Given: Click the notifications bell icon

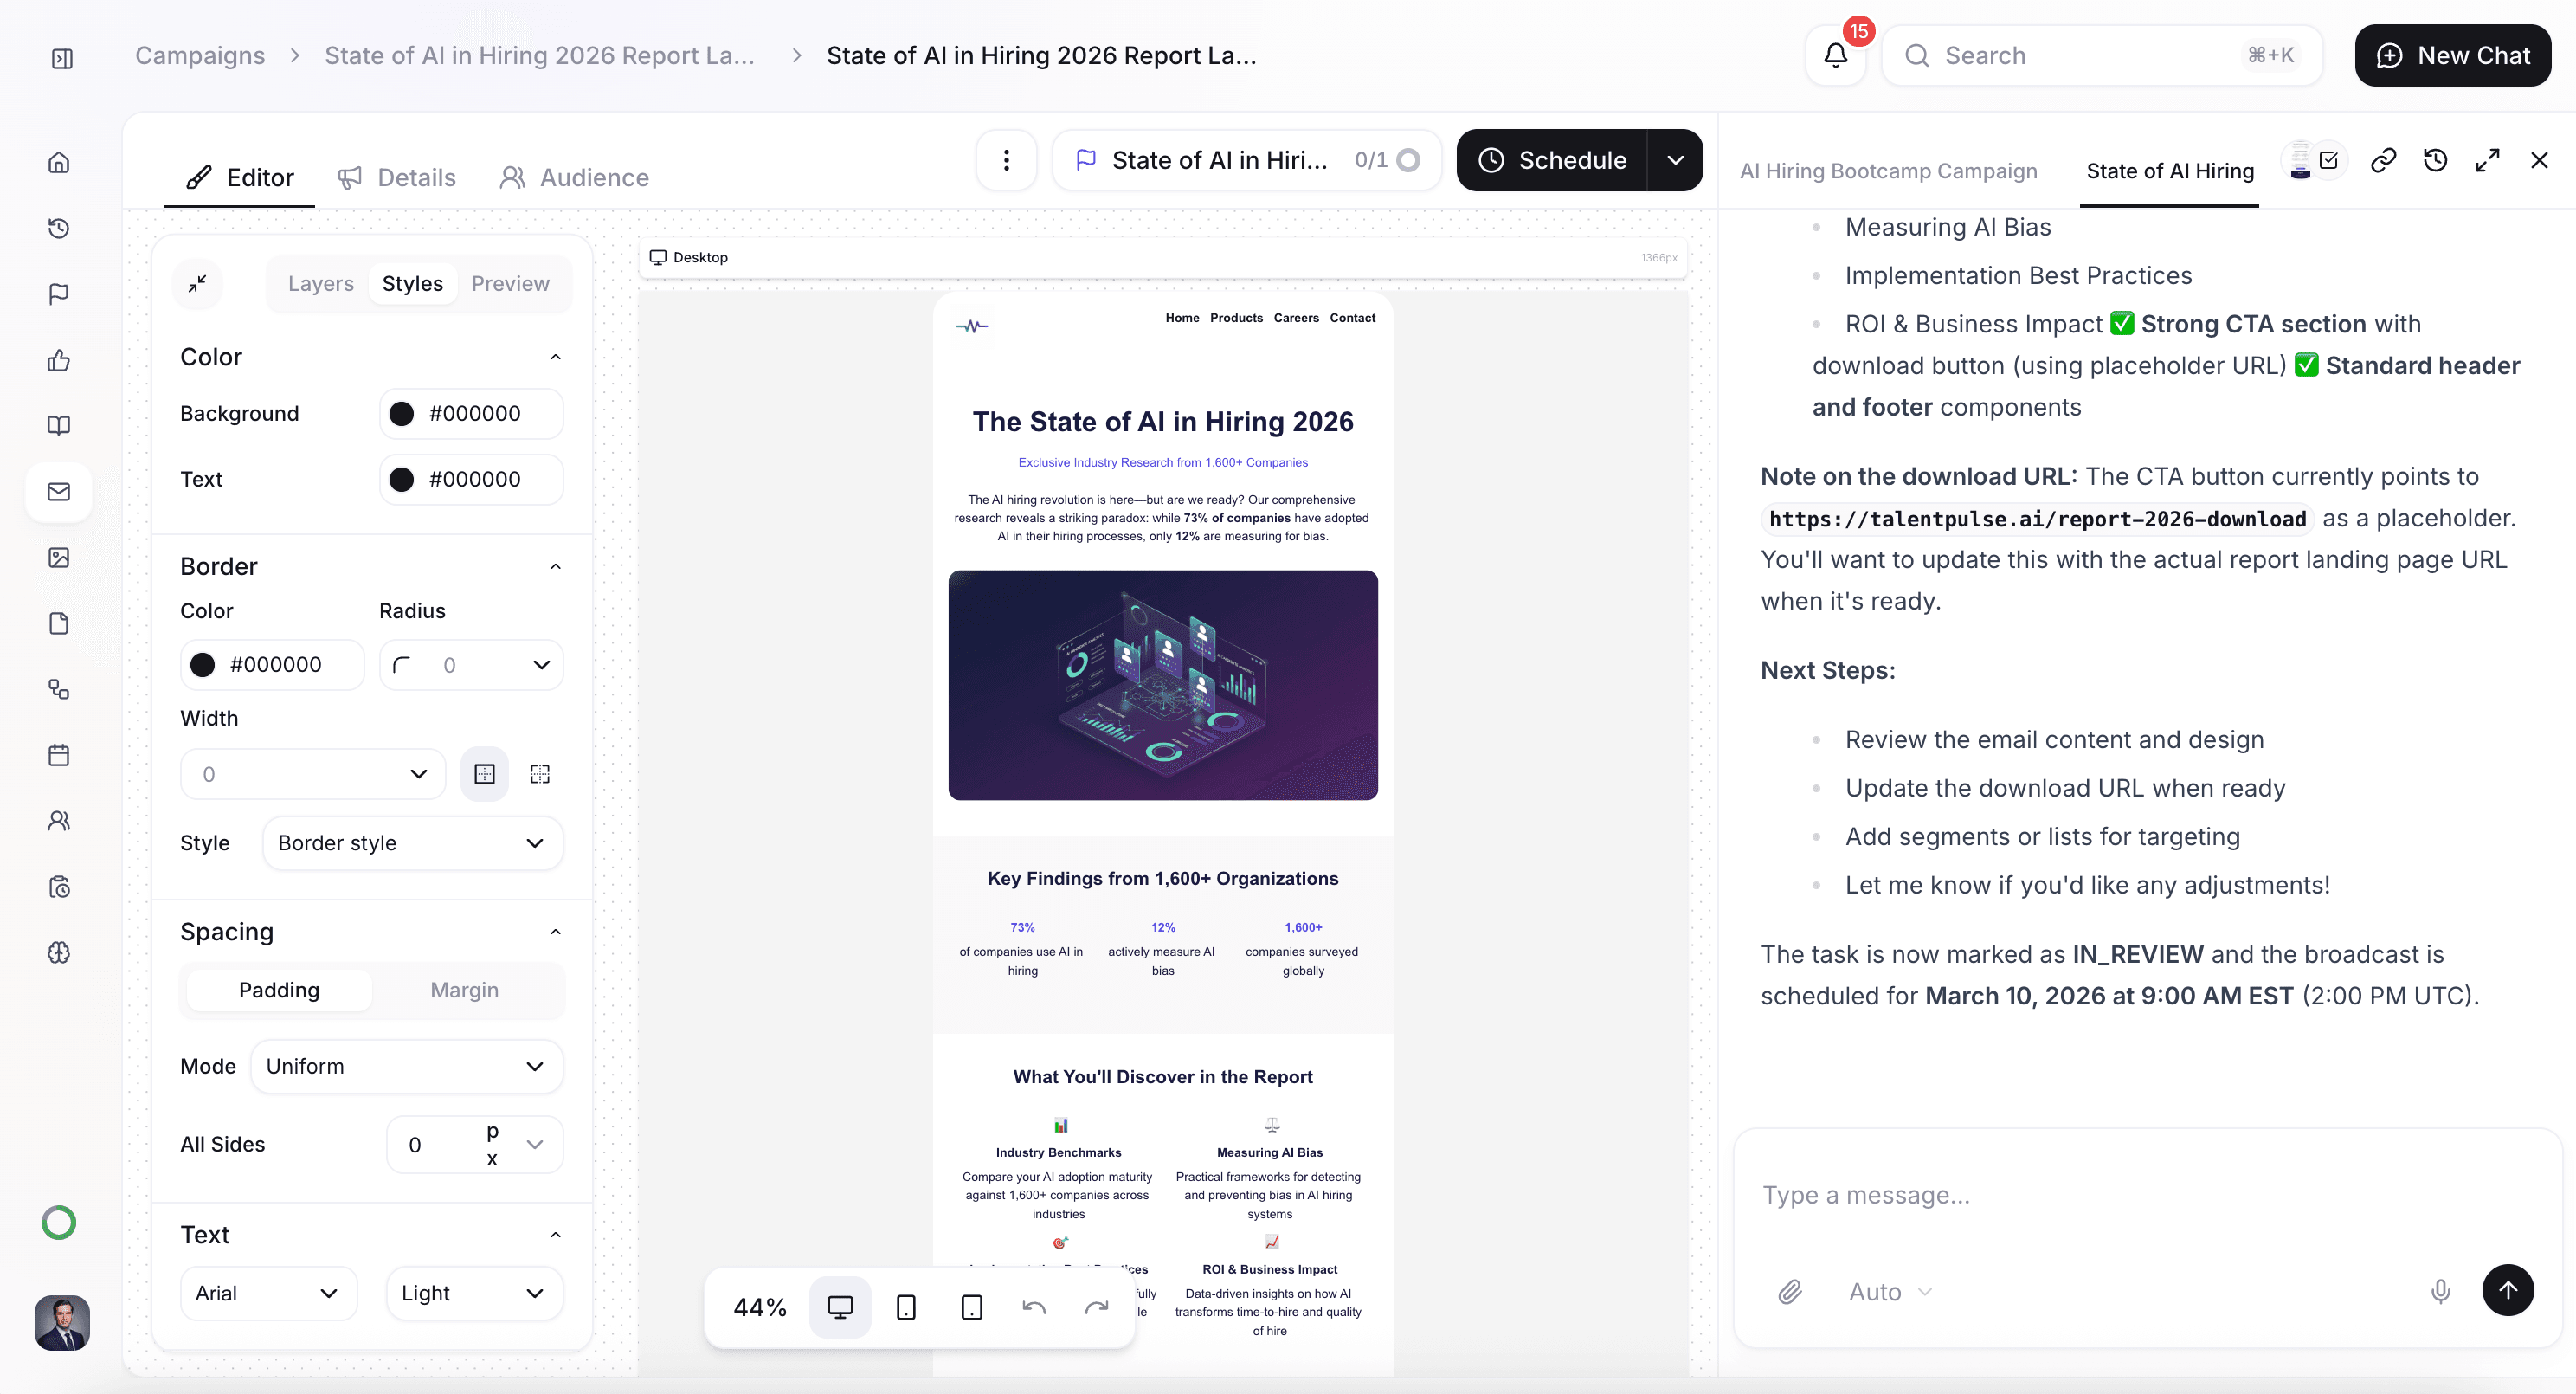Looking at the screenshot, I should click(1835, 56).
